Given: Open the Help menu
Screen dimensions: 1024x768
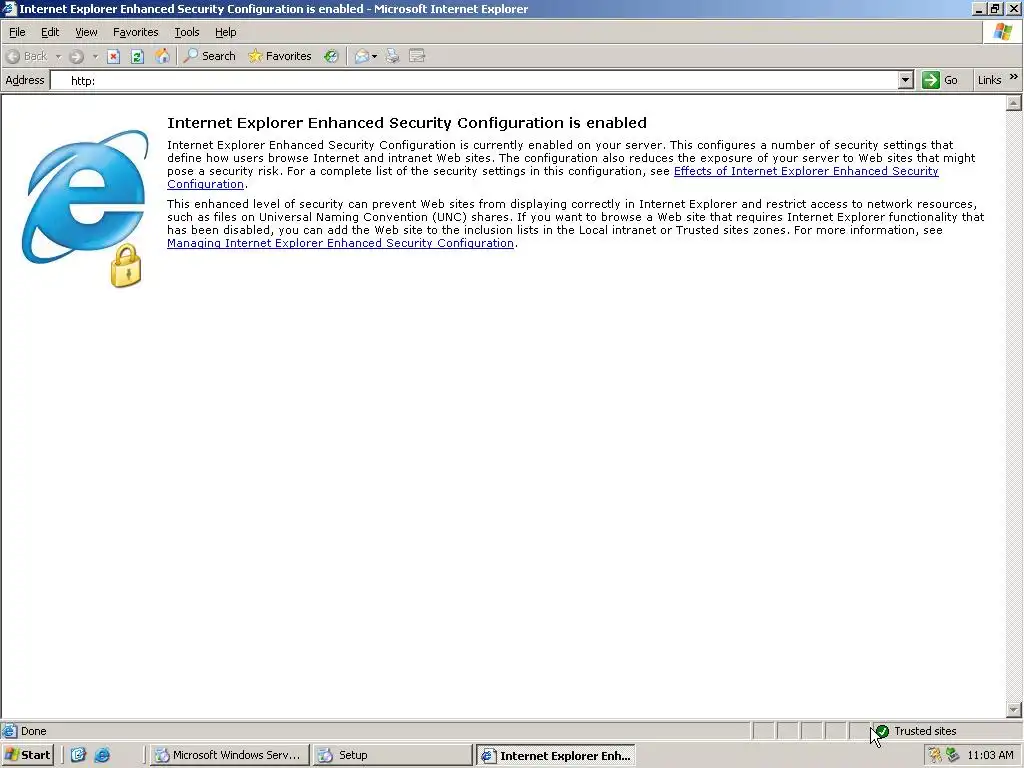Looking at the screenshot, I should [225, 32].
